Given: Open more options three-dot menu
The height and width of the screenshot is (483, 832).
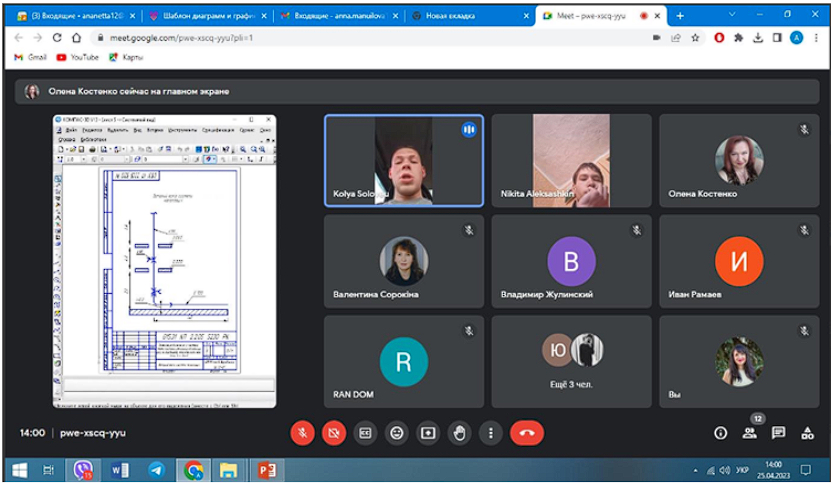Looking at the screenshot, I should tap(490, 432).
